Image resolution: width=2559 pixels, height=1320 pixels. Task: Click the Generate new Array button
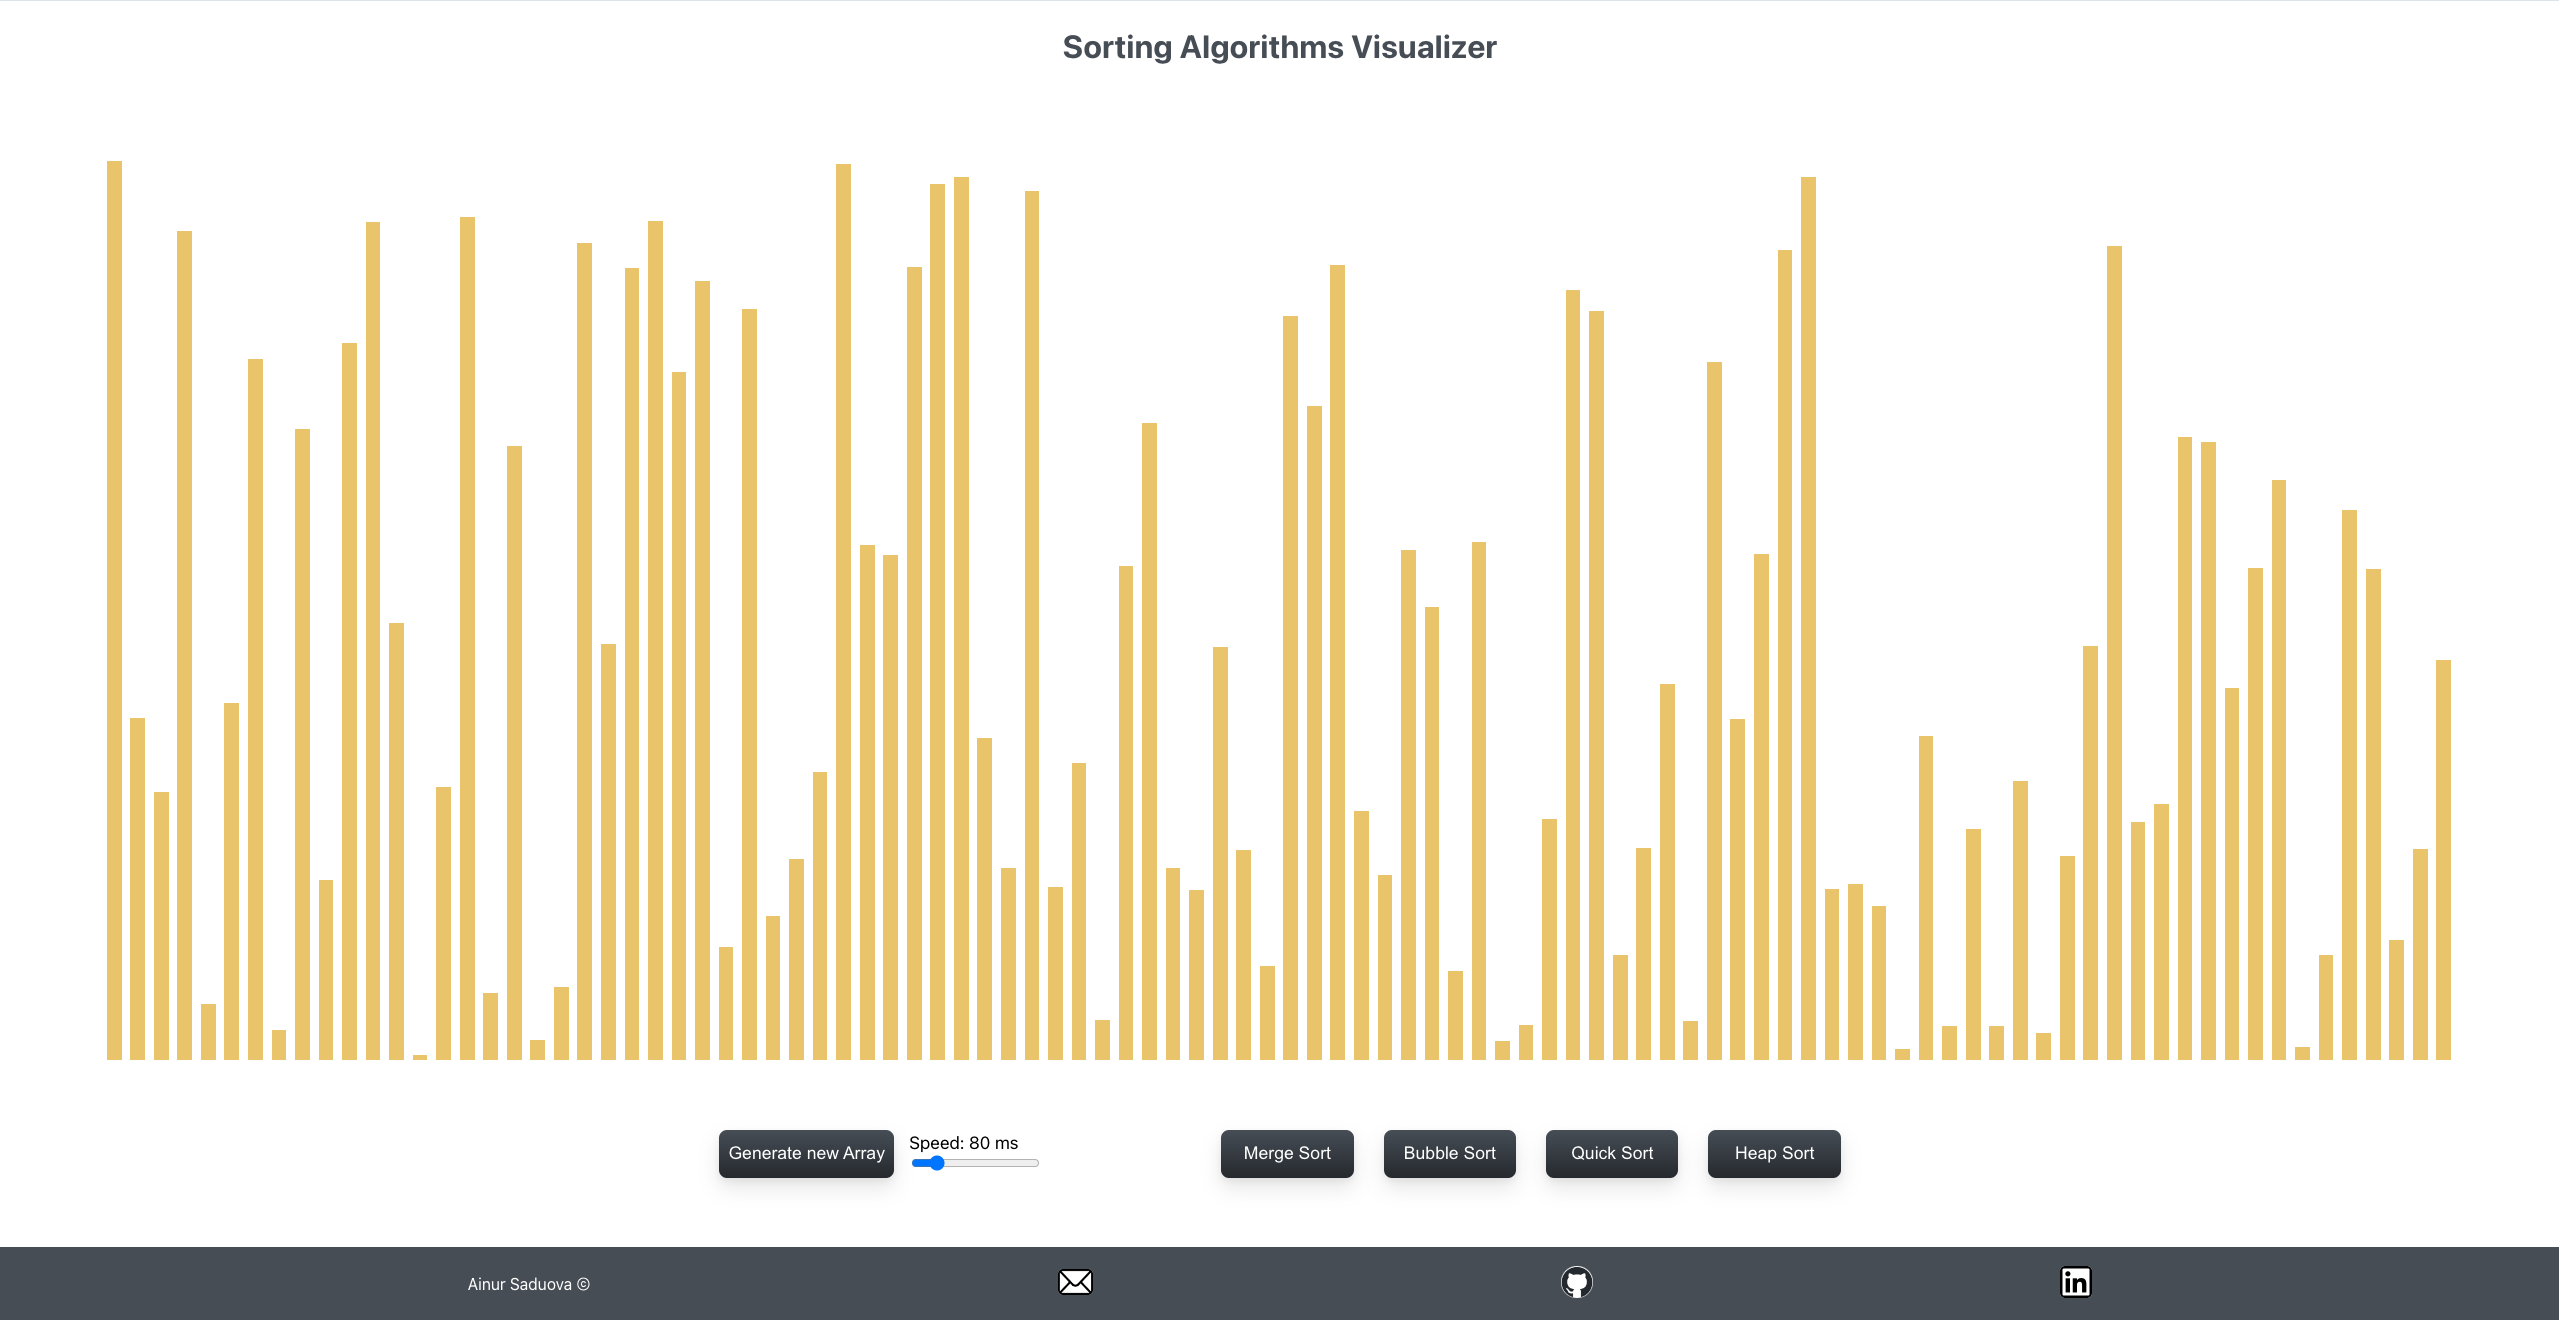click(x=806, y=1153)
